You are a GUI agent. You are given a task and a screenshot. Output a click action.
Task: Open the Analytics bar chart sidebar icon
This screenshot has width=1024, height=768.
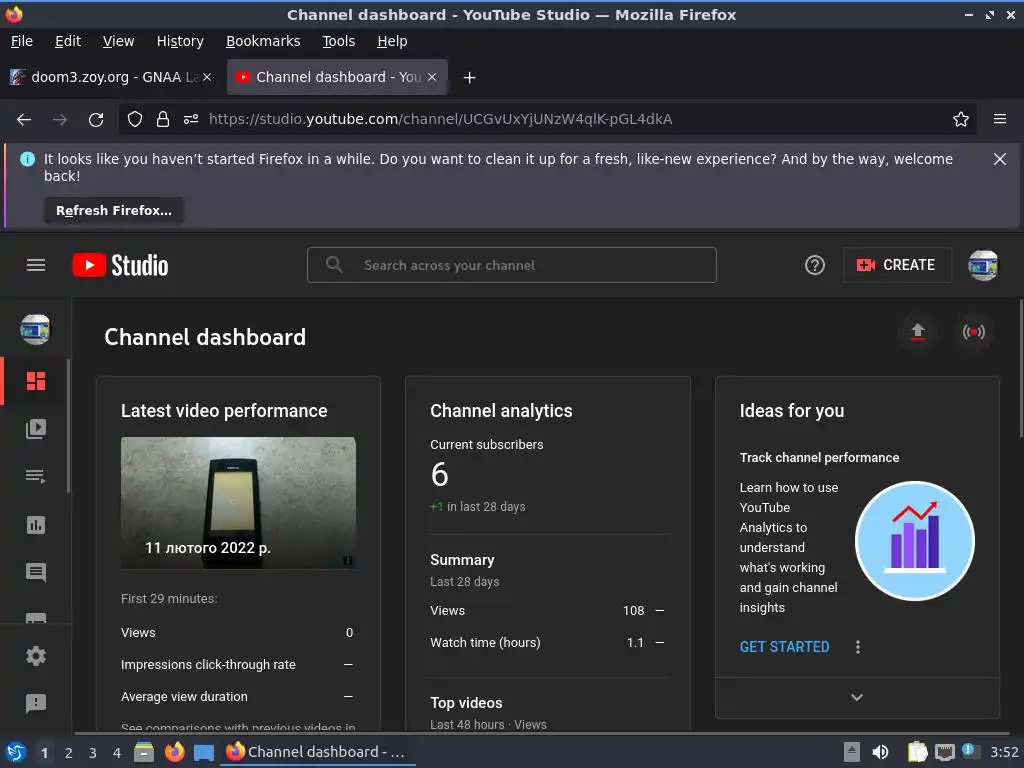[x=36, y=524]
